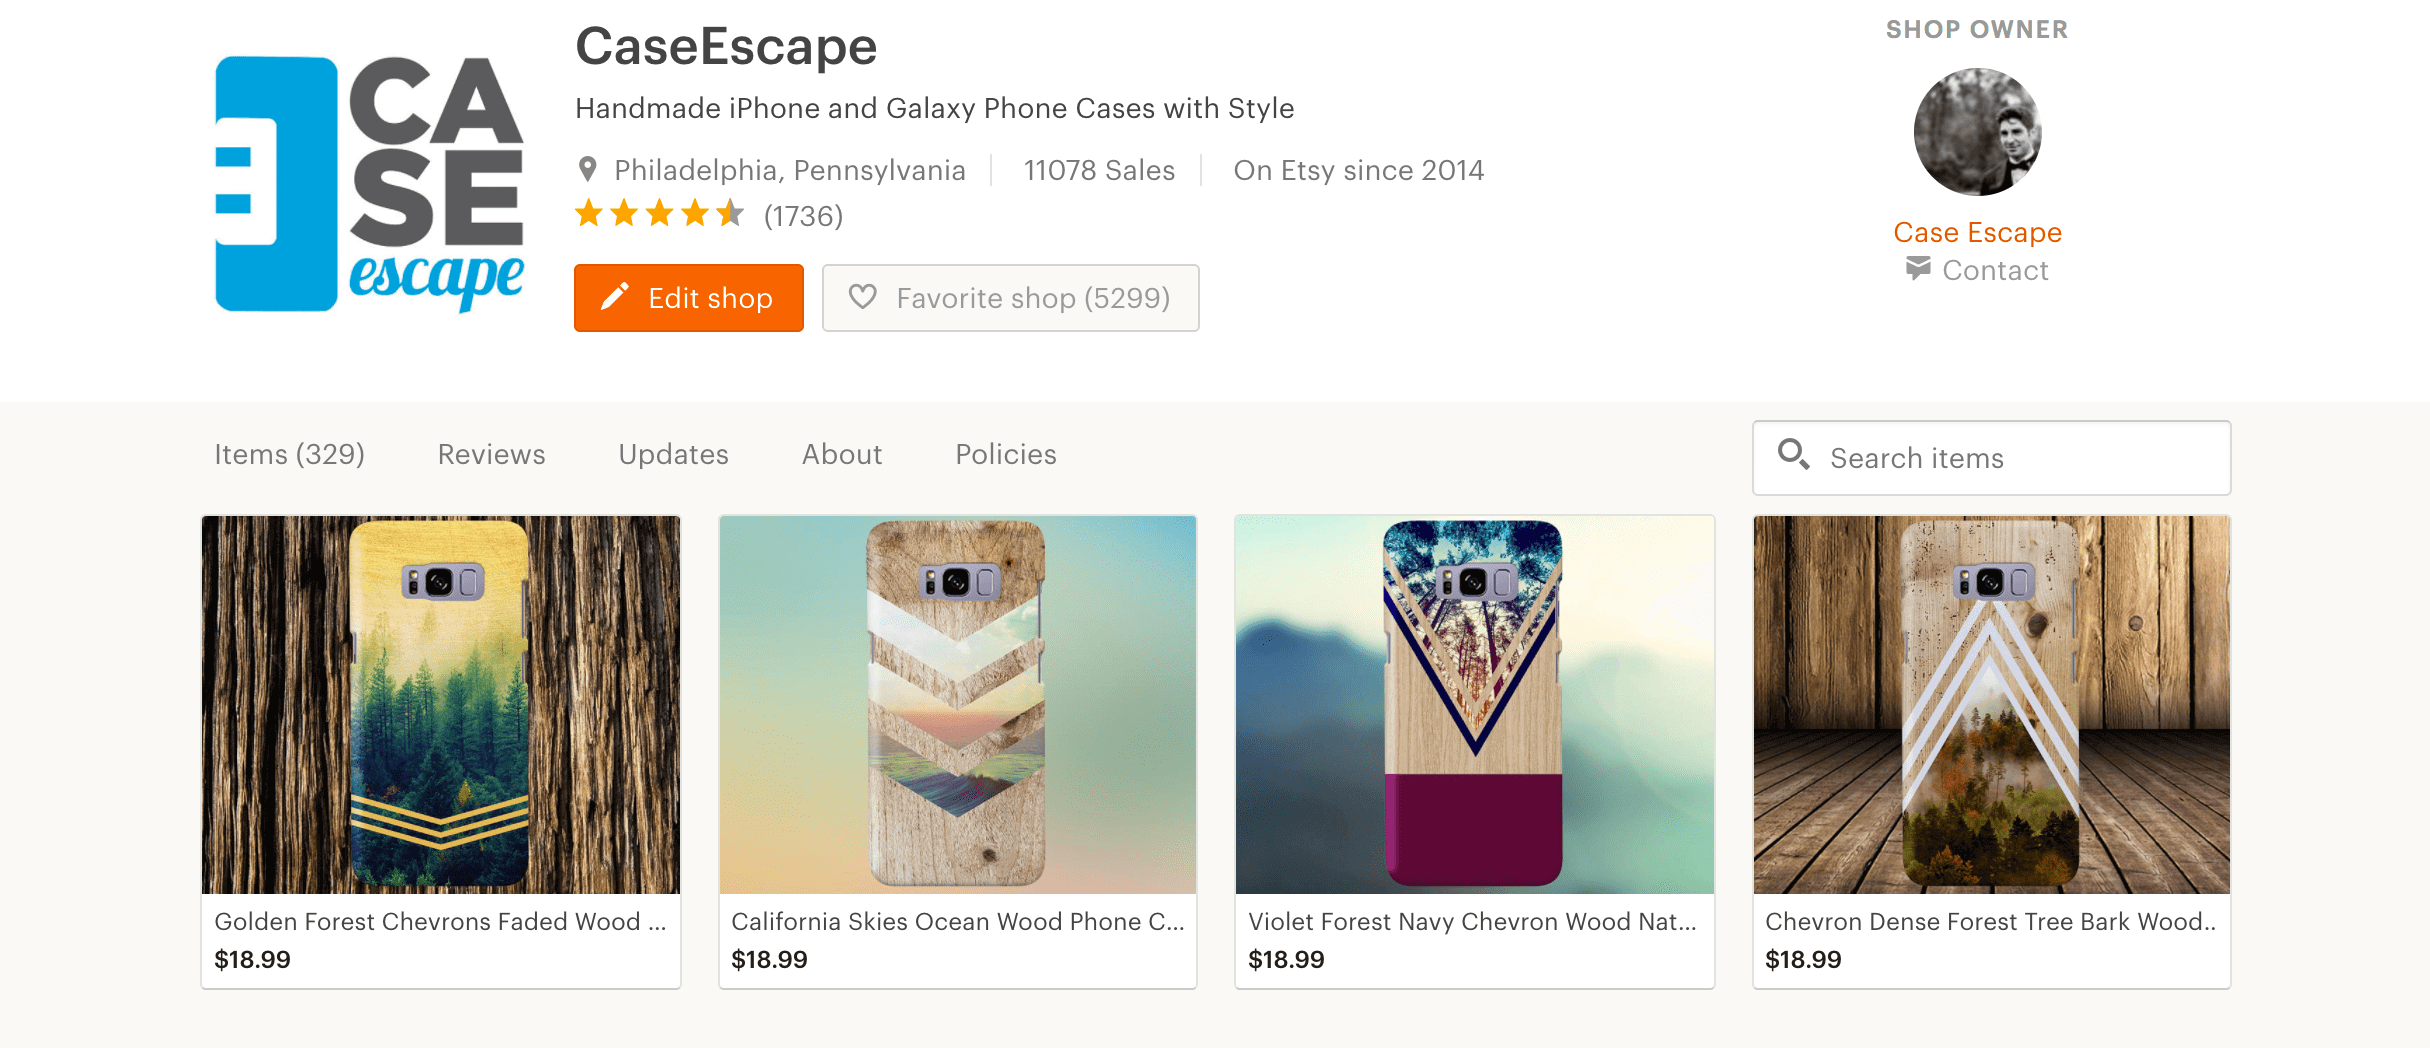
Task: Click the magnifying glass in the search bar
Action: point(1793,456)
